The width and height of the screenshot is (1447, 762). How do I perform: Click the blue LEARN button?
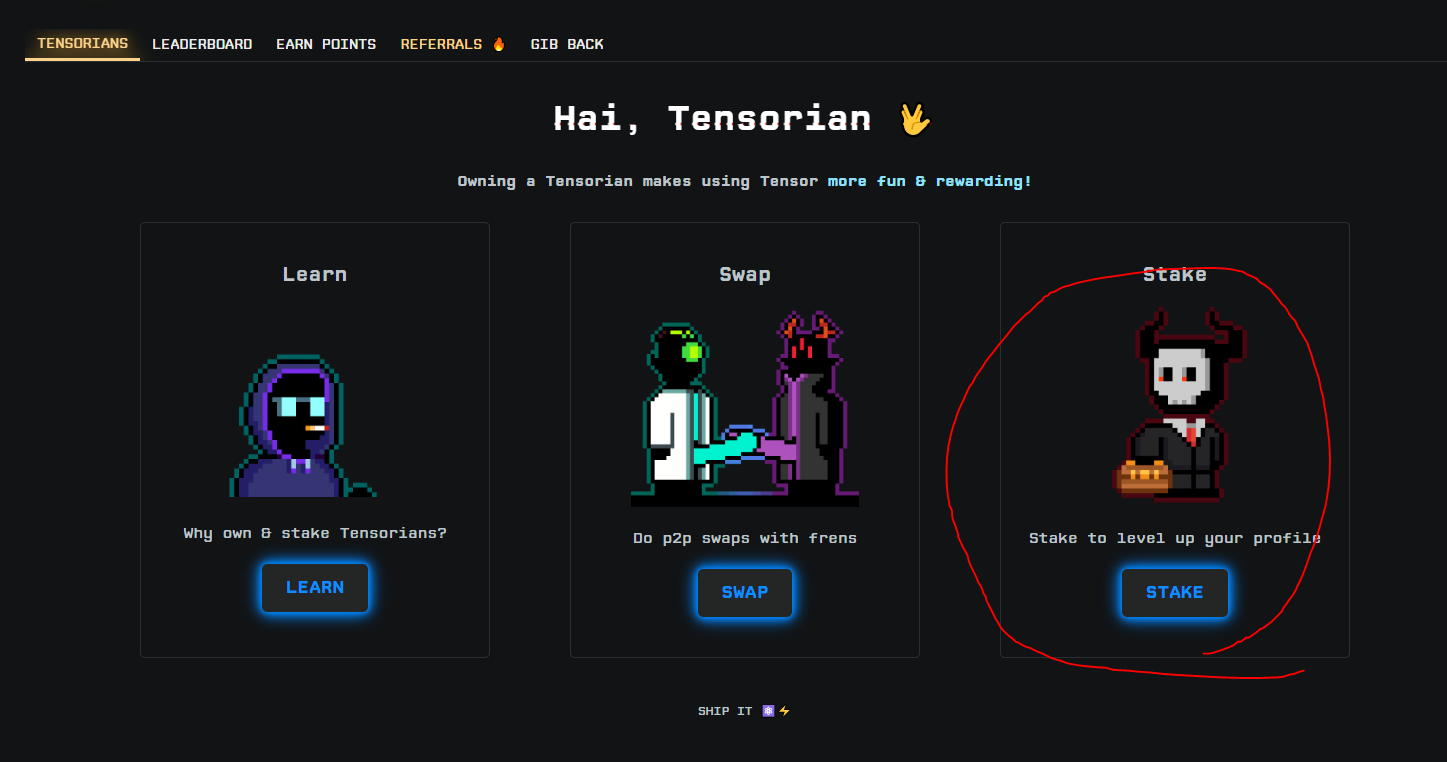[x=315, y=588]
